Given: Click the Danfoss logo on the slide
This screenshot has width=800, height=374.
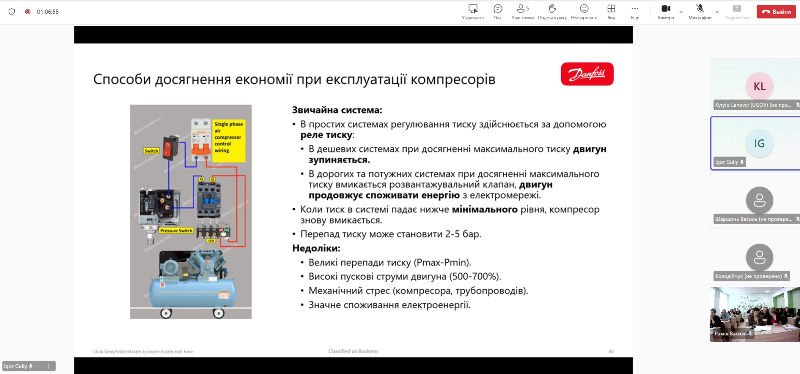Looking at the screenshot, I should tap(587, 74).
